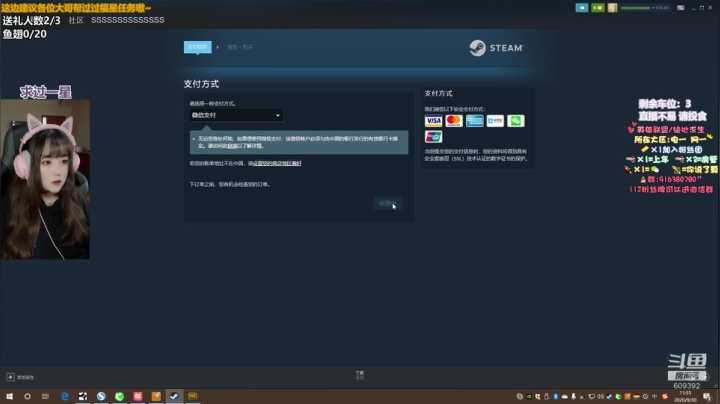Image resolution: width=720 pixels, height=404 pixels.
Task: Open the Windows Action Center notifications
Action: click(707, 397)
